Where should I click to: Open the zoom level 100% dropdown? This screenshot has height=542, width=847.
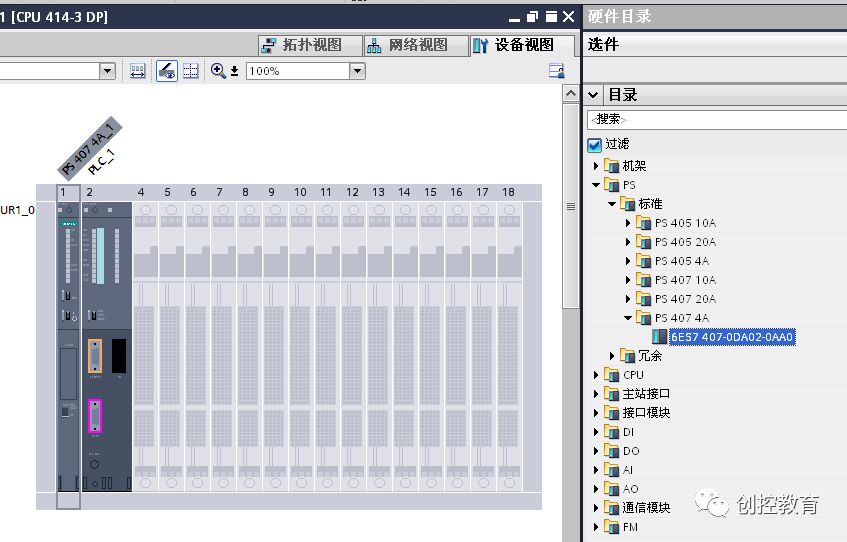click(x=358, y=71)
